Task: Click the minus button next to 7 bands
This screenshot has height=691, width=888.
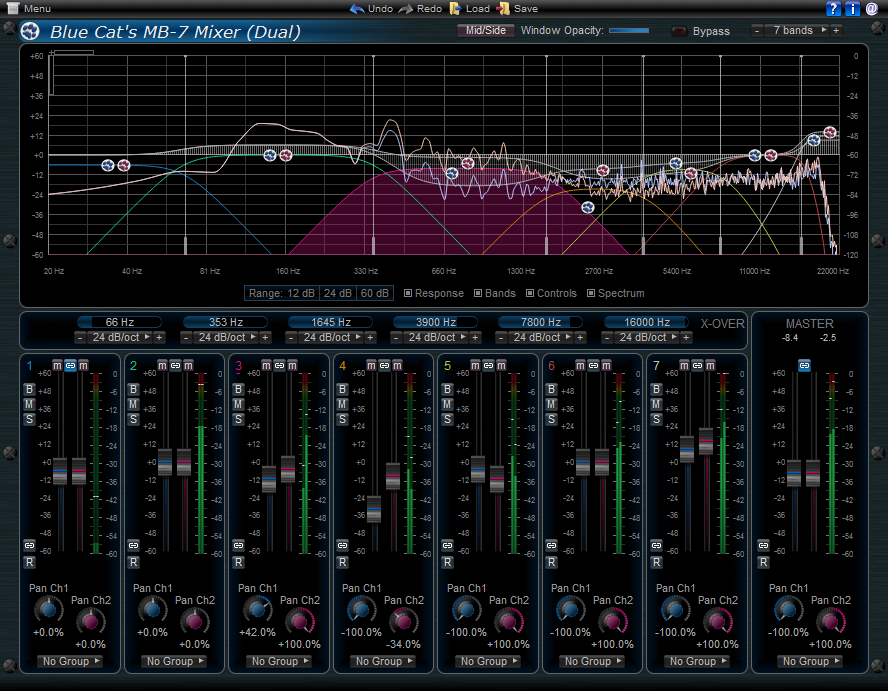Action: click(x=757, y=31)
